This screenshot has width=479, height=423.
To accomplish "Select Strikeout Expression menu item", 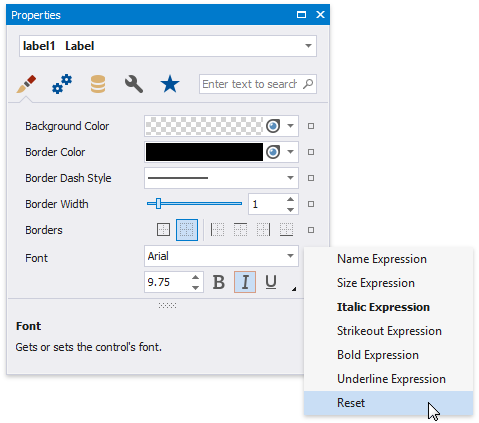I will pyautogui.click(x=389, y=331).
